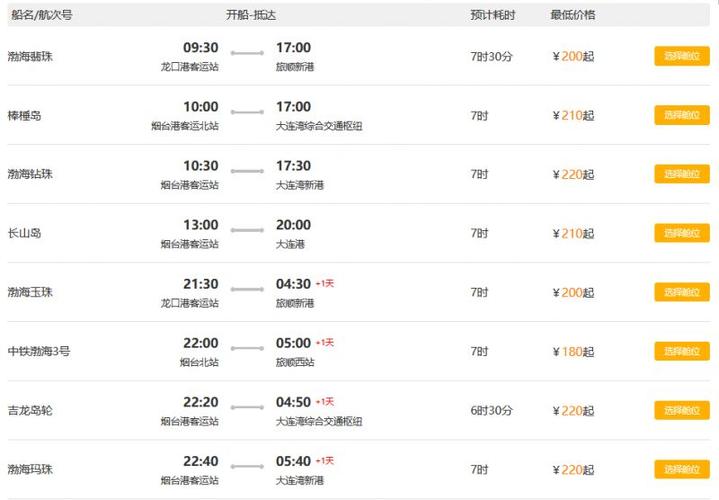Open the 渤海翡珠 ship name
719x500 pixels.
(30, 57)
